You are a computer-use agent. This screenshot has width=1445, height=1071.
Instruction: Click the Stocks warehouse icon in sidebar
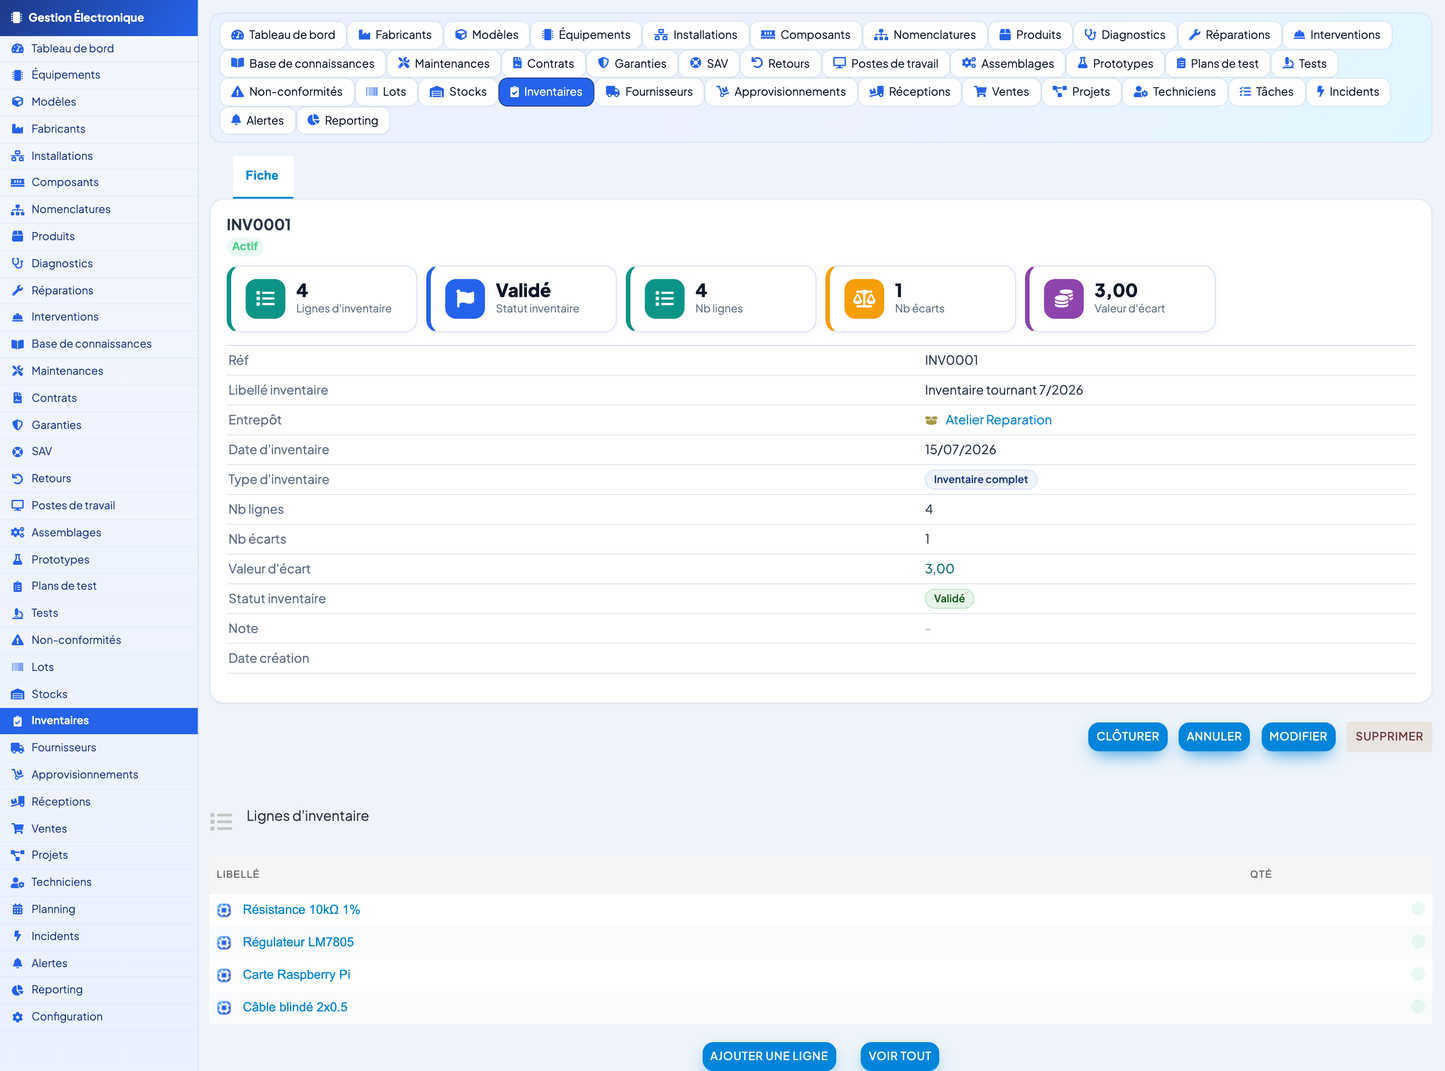[x=17, y=694]
